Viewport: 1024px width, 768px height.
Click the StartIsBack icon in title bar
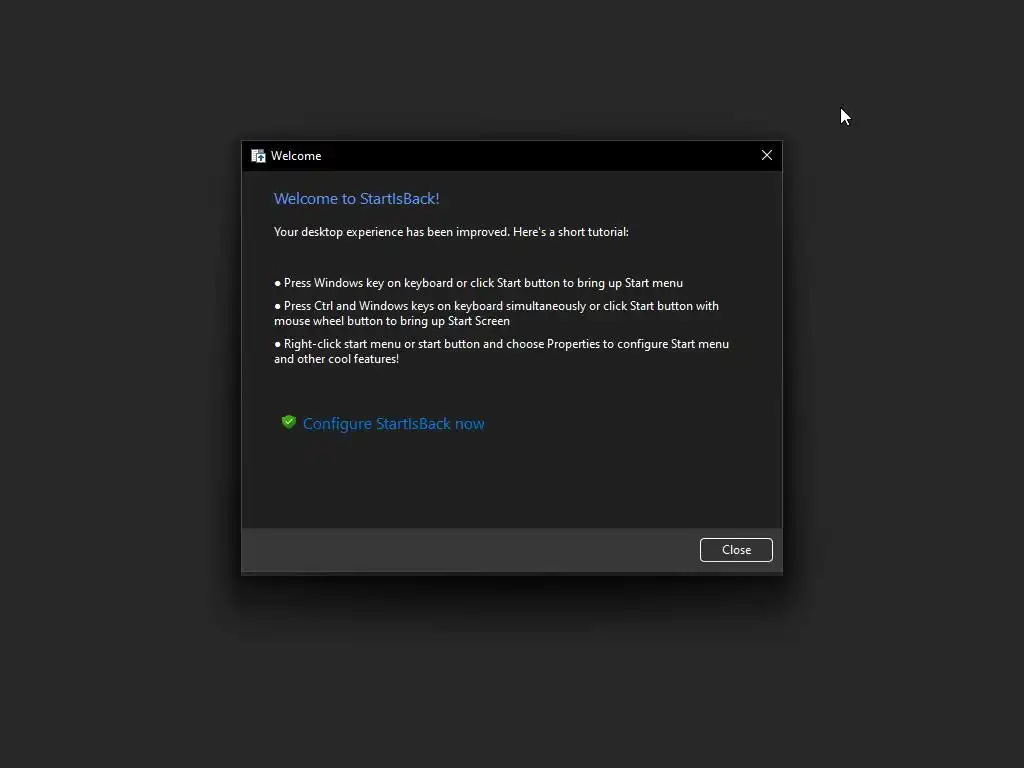tap(259, 156)
